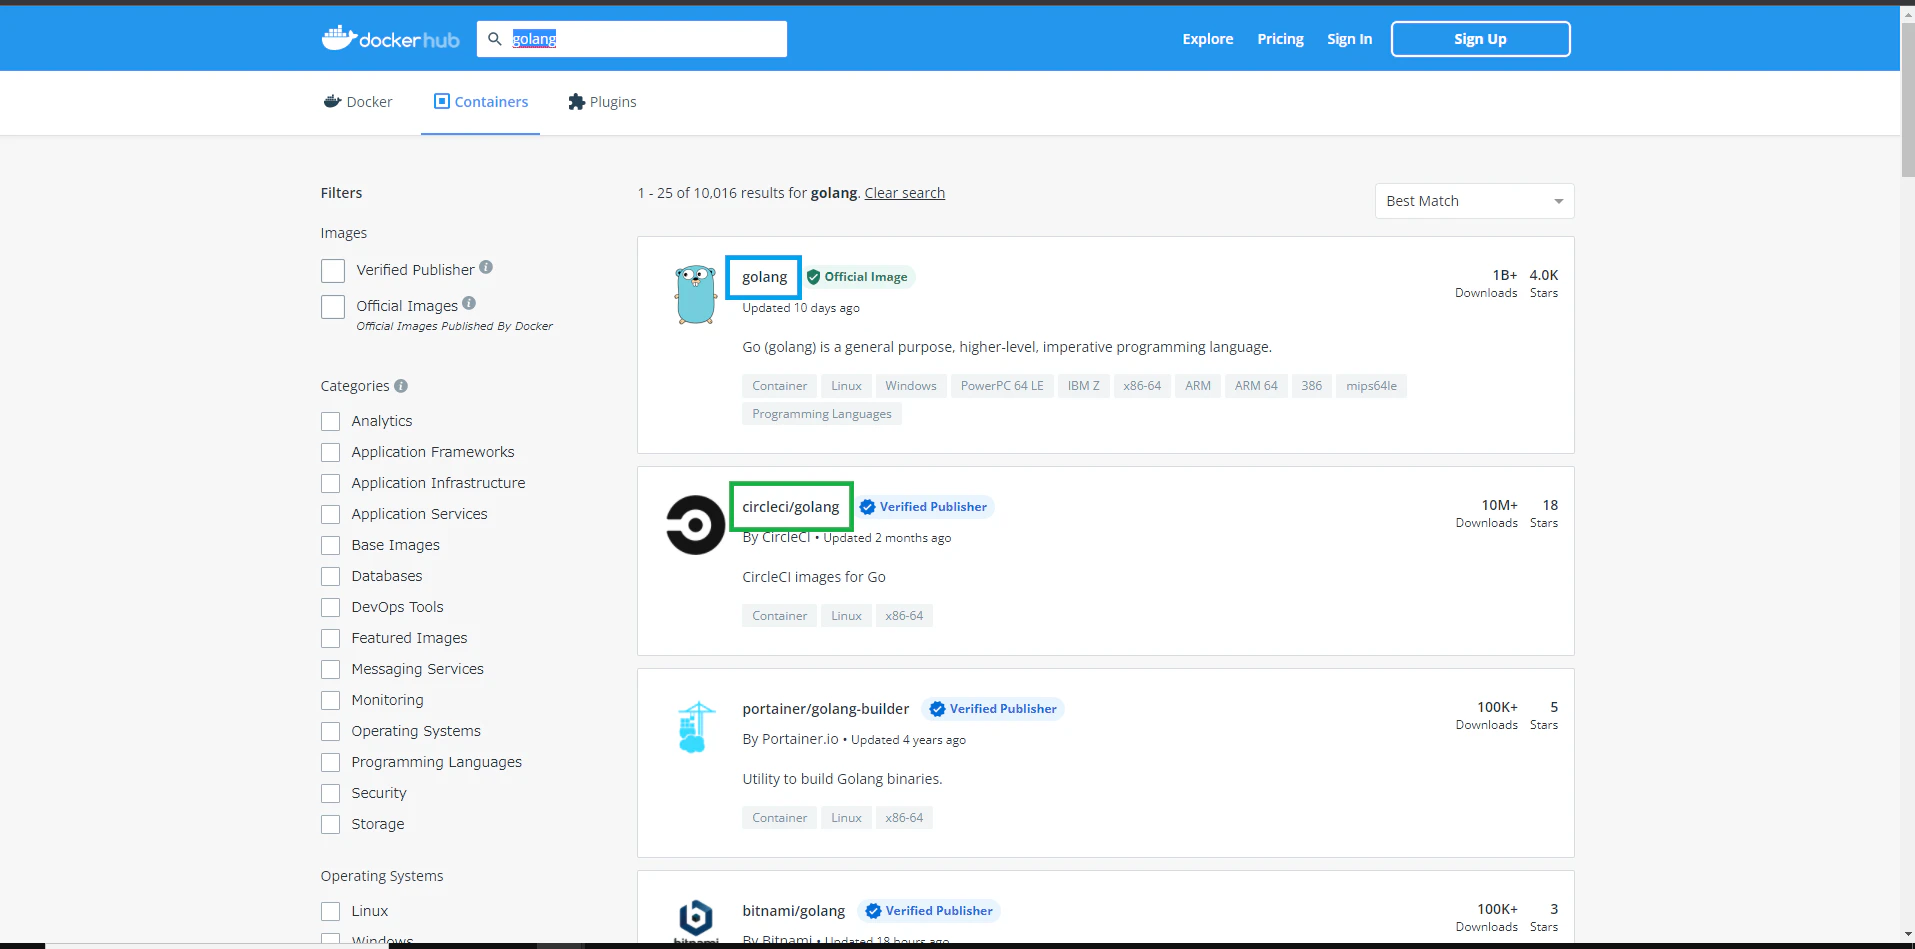Switch to the Docker tab

click(358, 102)
